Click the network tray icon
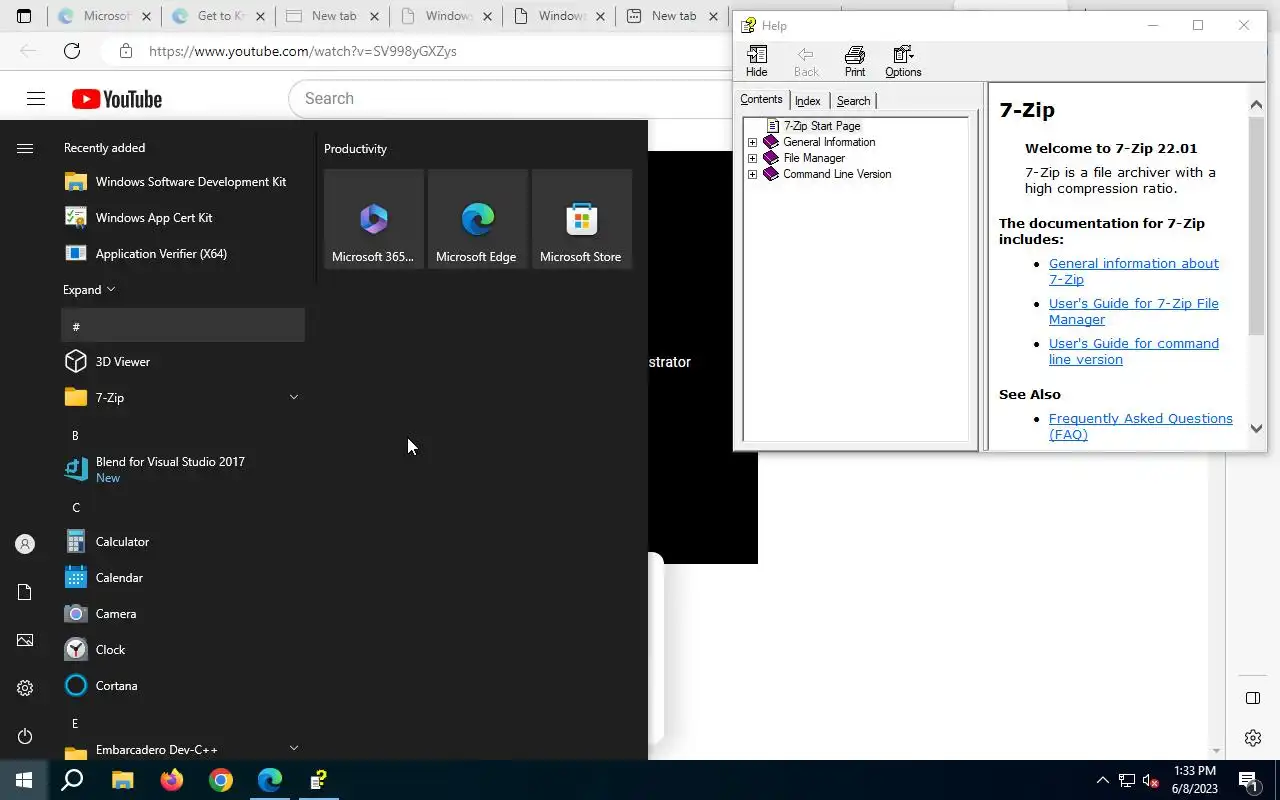This screenshot has height=800, width=1280. click(1127, 780)
